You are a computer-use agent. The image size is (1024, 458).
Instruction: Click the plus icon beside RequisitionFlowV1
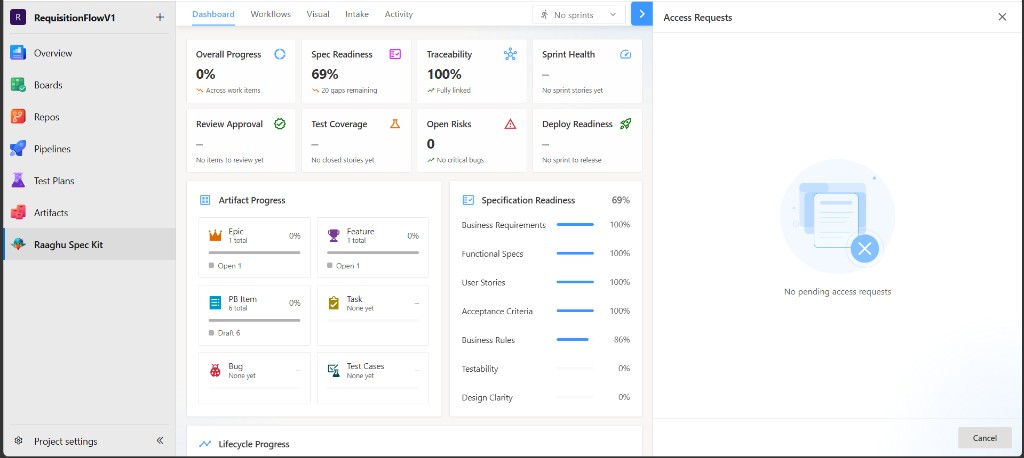coord(160,18)
